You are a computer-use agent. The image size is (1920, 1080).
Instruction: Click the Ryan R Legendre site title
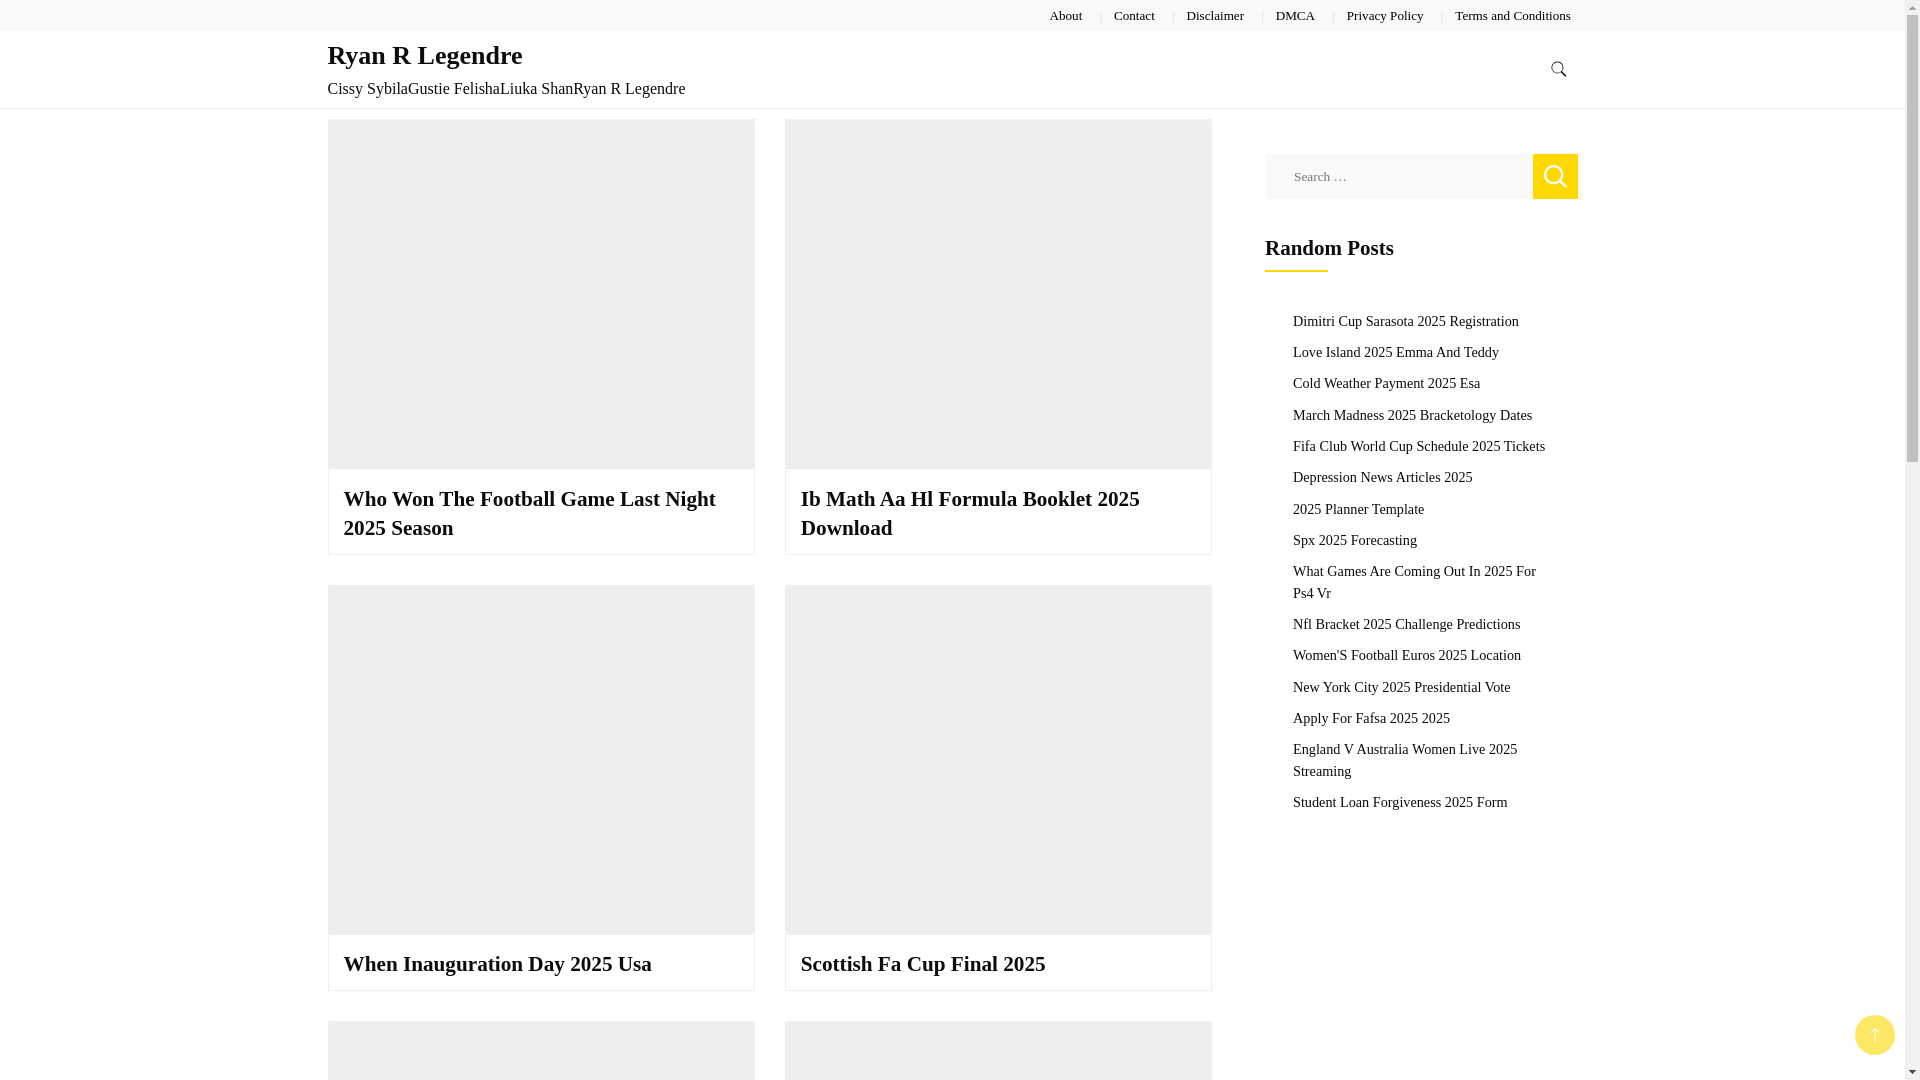click(x=424, y=56)
